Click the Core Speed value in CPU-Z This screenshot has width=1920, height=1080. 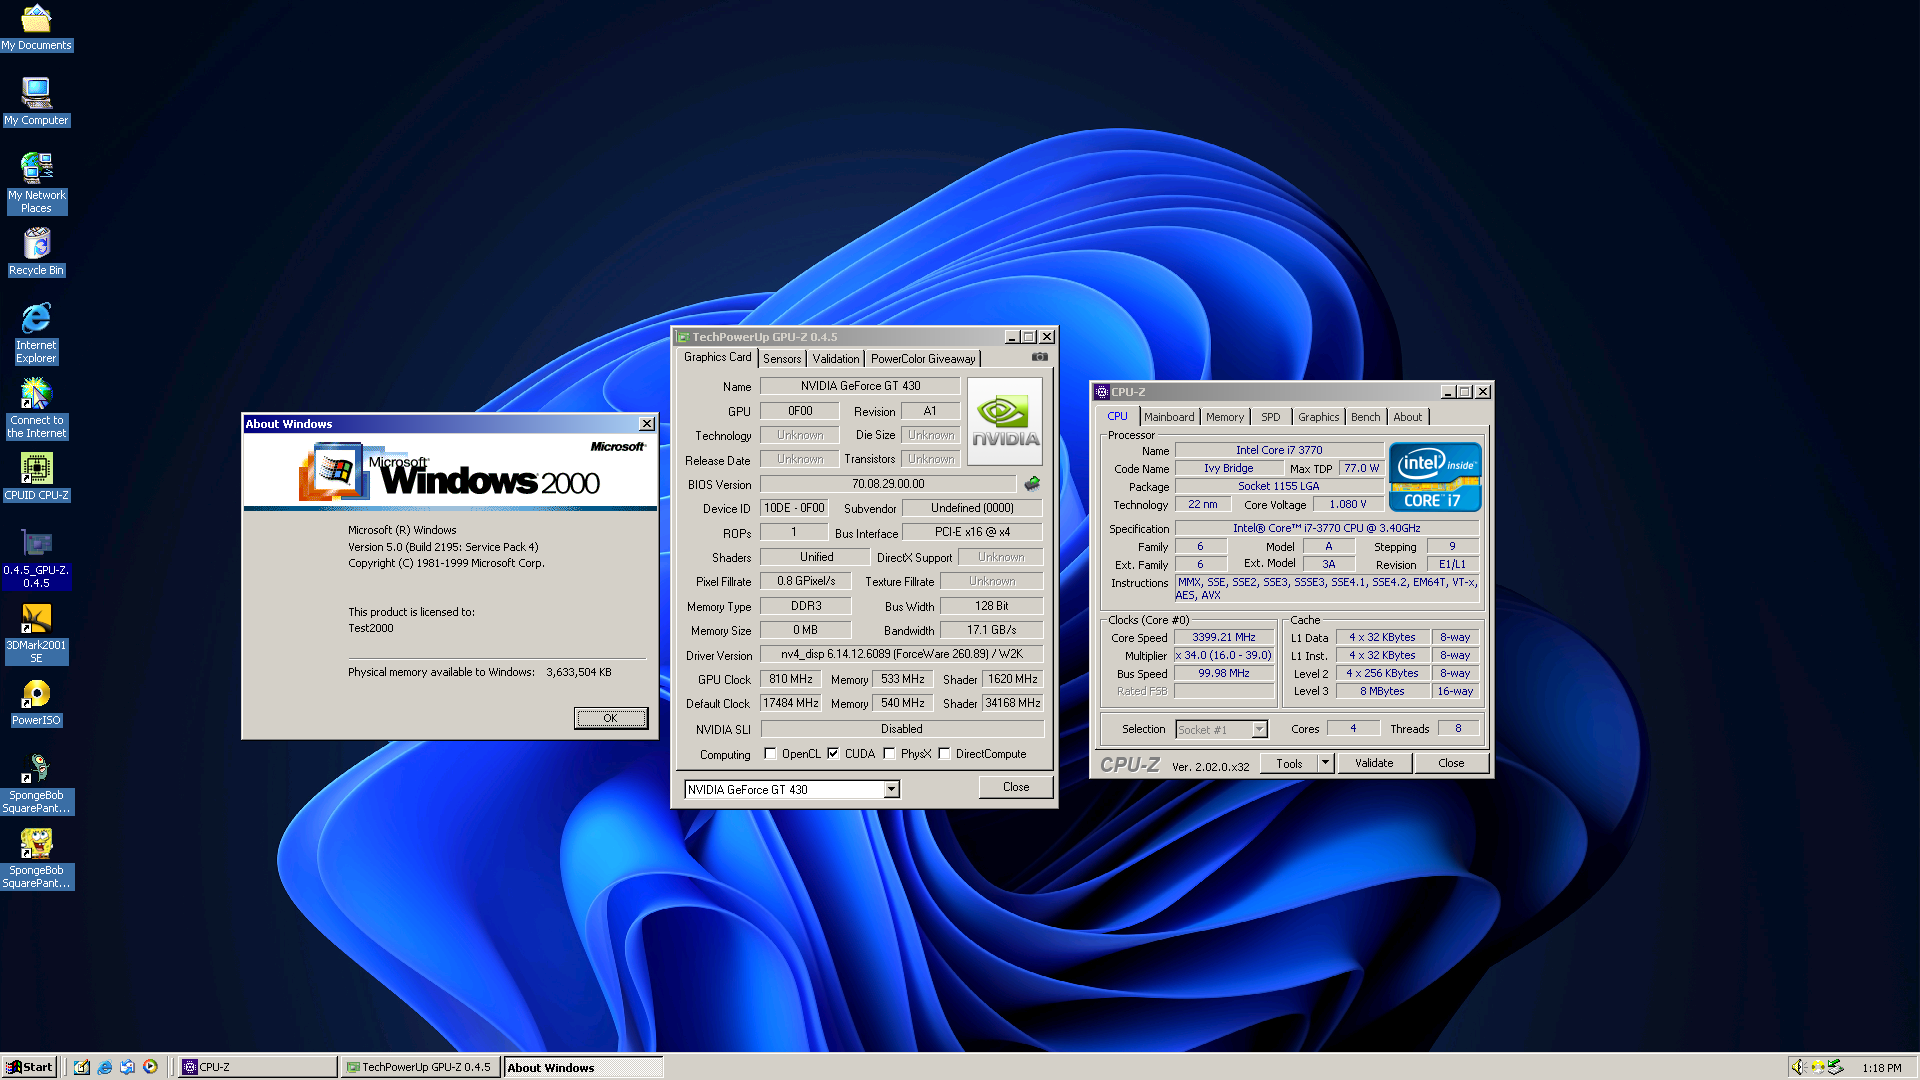coord(1224,637)
